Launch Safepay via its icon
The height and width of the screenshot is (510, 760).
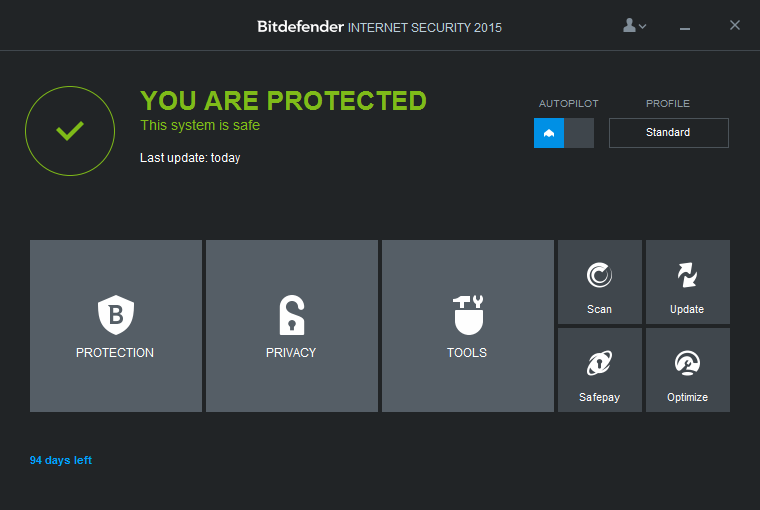[599, 363]
